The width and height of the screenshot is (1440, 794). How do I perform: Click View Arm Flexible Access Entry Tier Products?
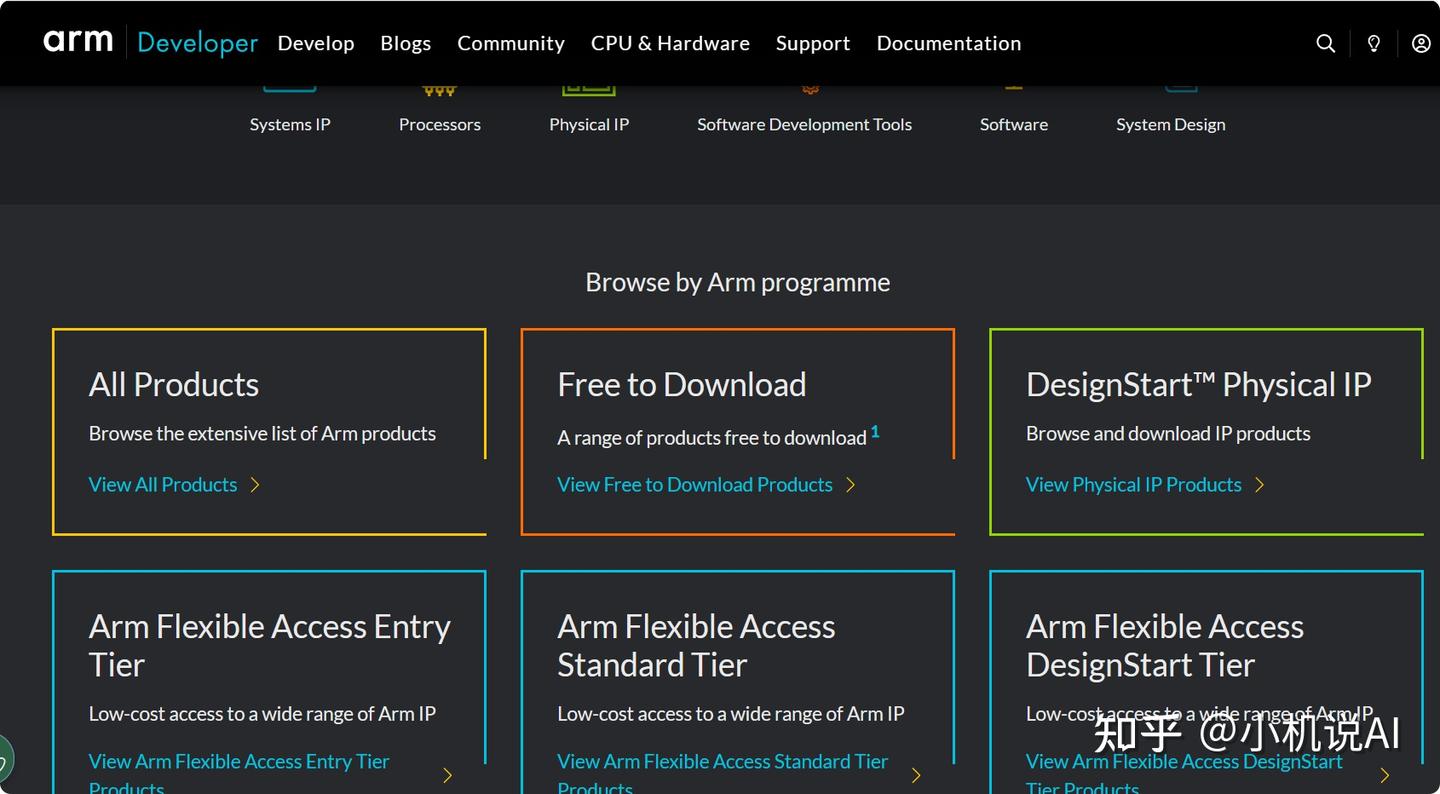click(x=239, y=773)
